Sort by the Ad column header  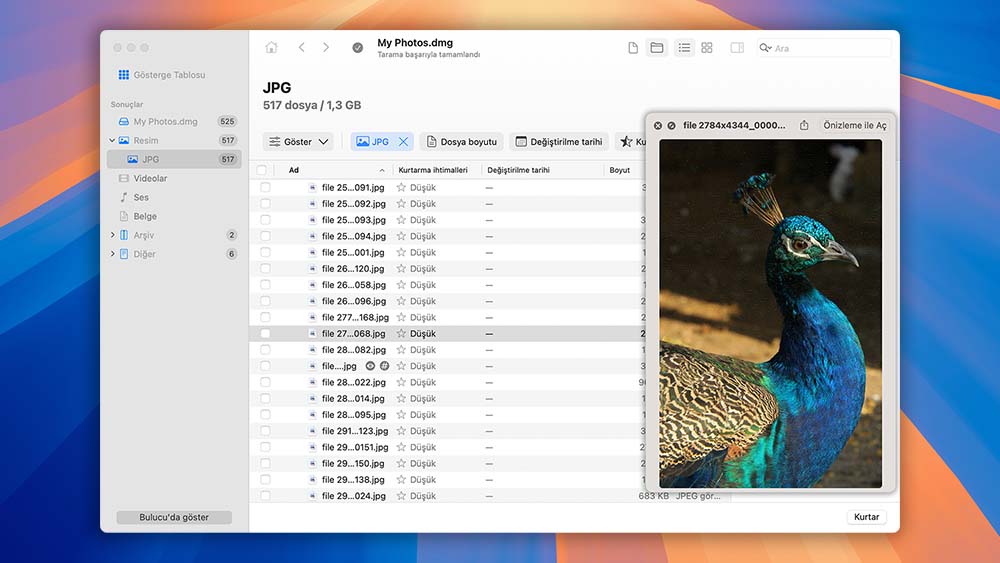point(293,170)
